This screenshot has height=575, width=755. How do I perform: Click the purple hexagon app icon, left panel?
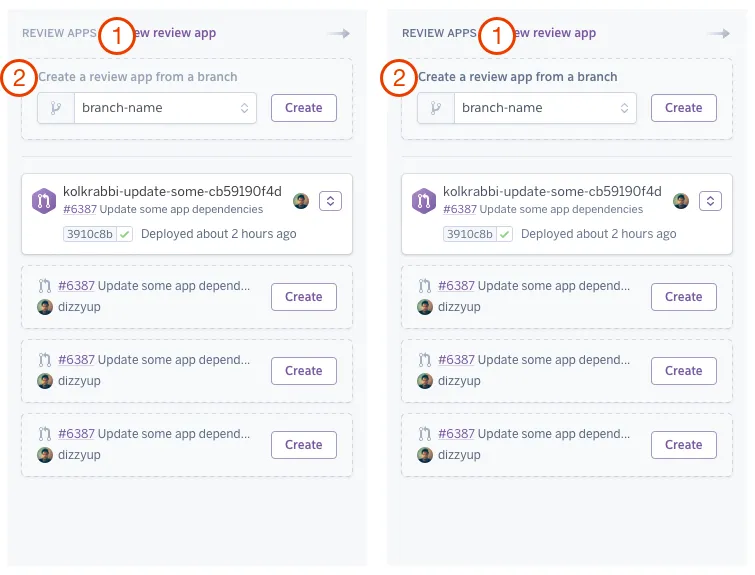coord(44,201)
